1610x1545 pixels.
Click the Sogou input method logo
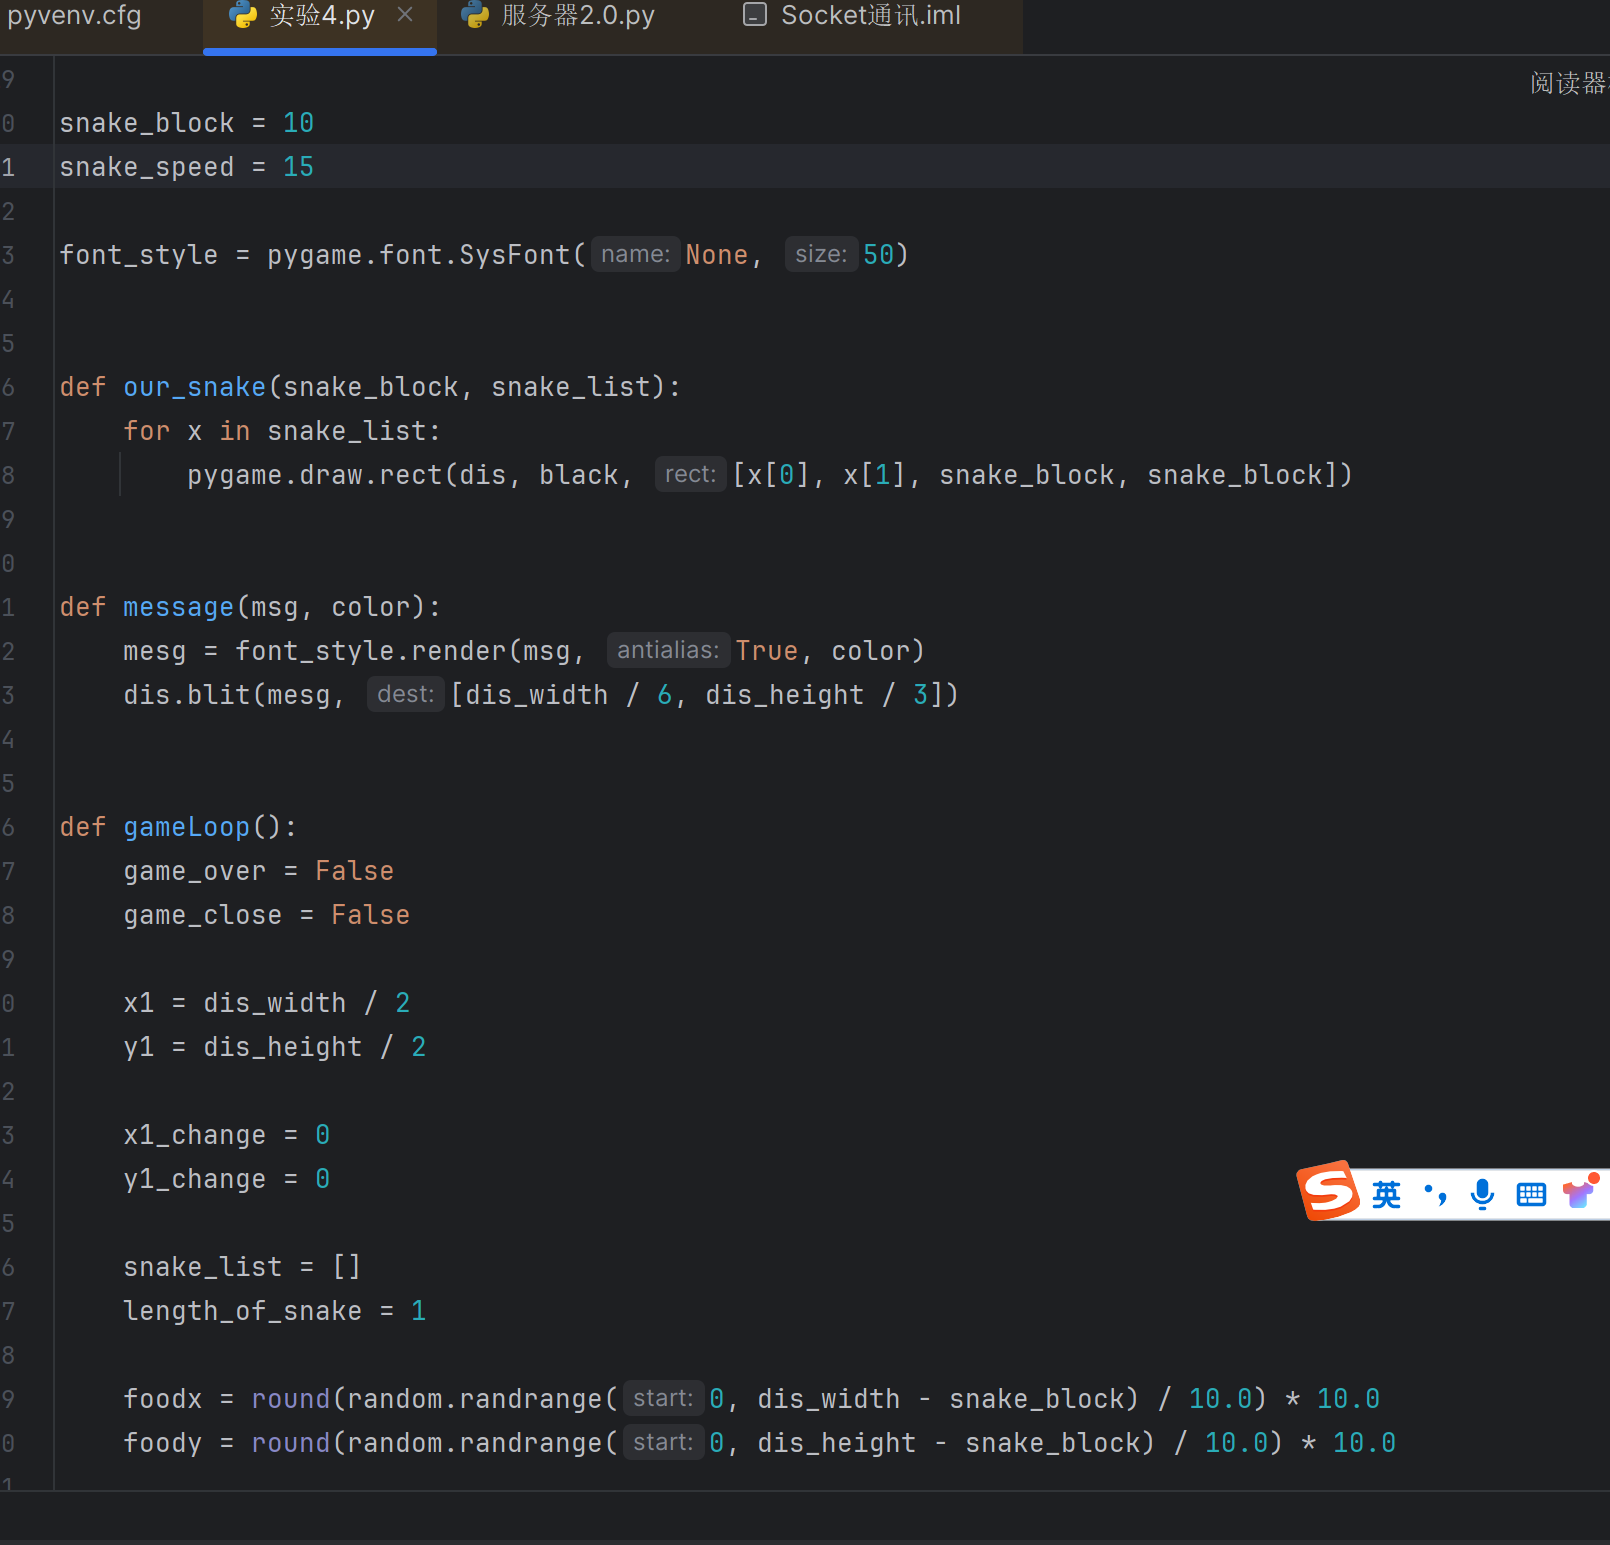point(1329,1191)
